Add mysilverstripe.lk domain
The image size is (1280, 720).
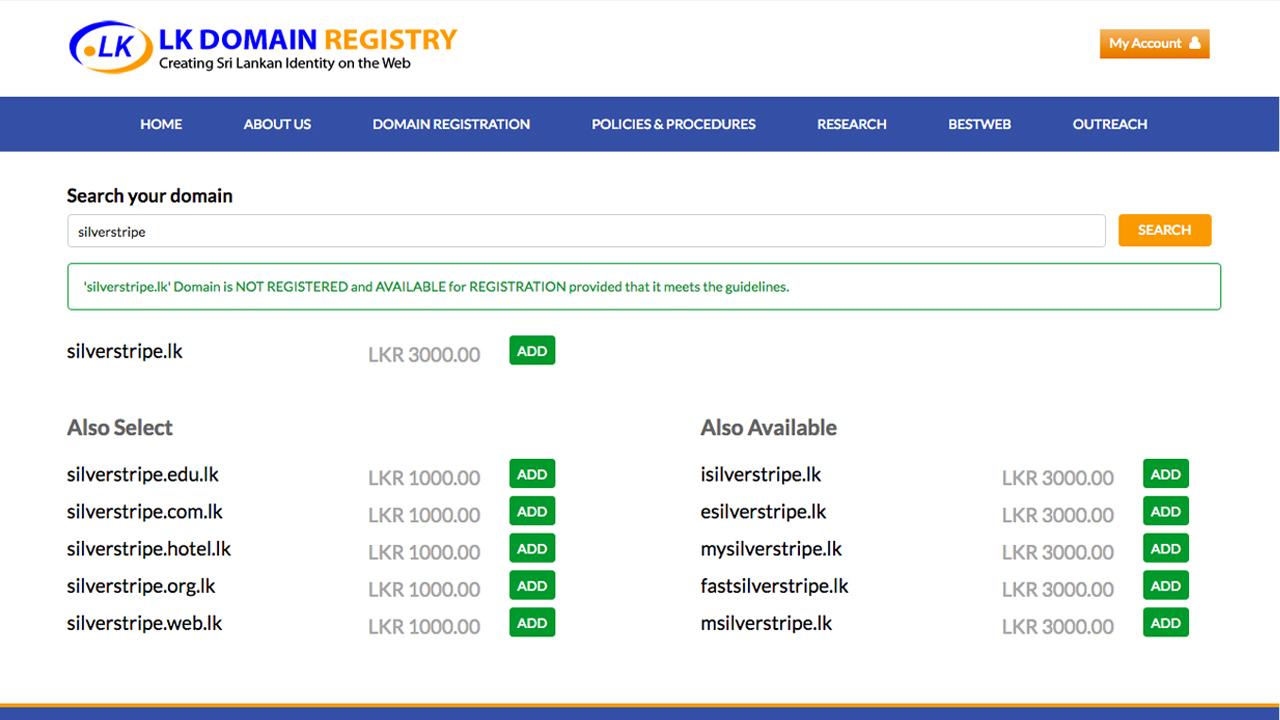[1165, 549]
